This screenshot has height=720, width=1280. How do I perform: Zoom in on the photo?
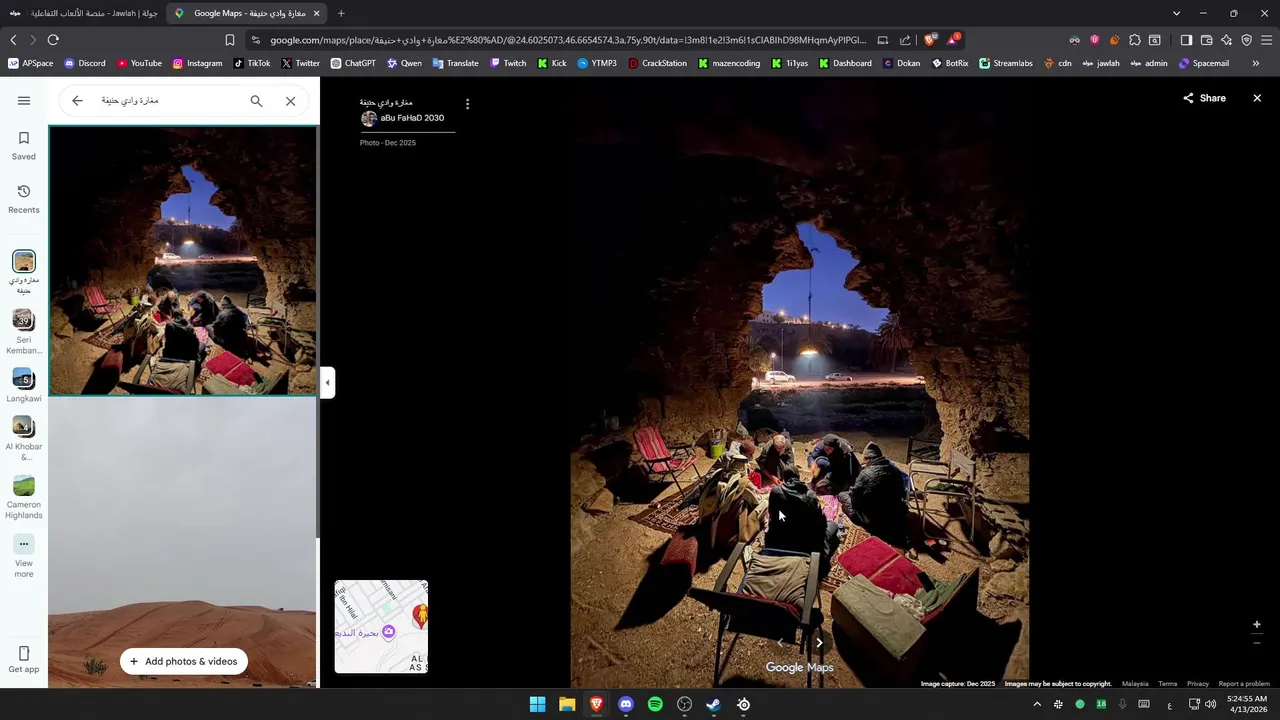[x=1257, y=625]
